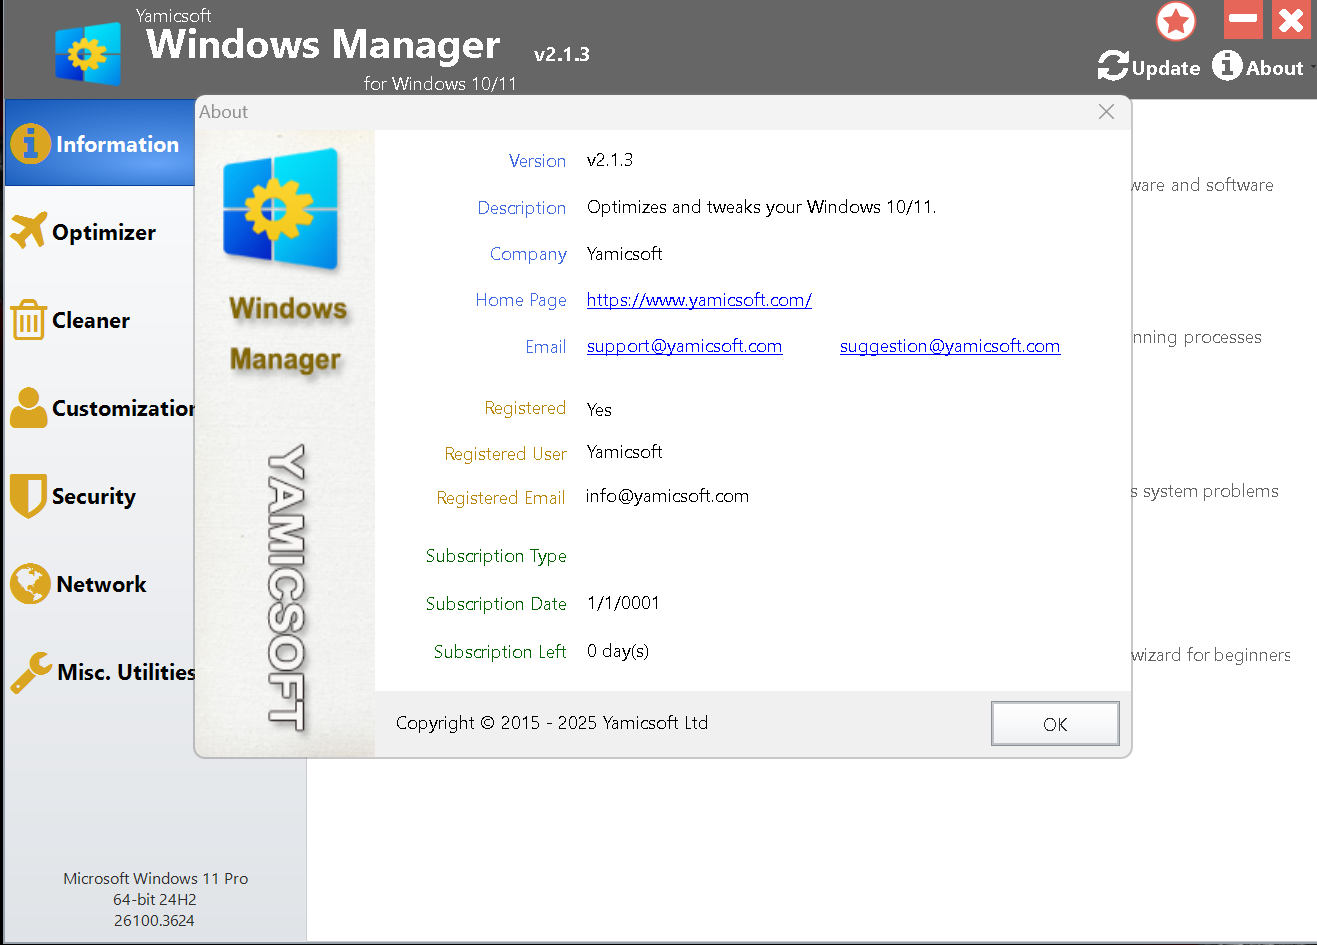Click the Cleaner trash bin icon
Viewport: 1317px width, 945px height.
[x=28, y=320]
